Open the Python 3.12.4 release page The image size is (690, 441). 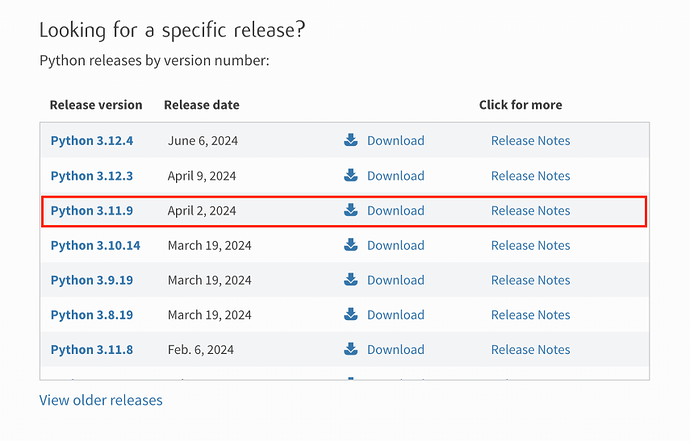coord(92,141)
